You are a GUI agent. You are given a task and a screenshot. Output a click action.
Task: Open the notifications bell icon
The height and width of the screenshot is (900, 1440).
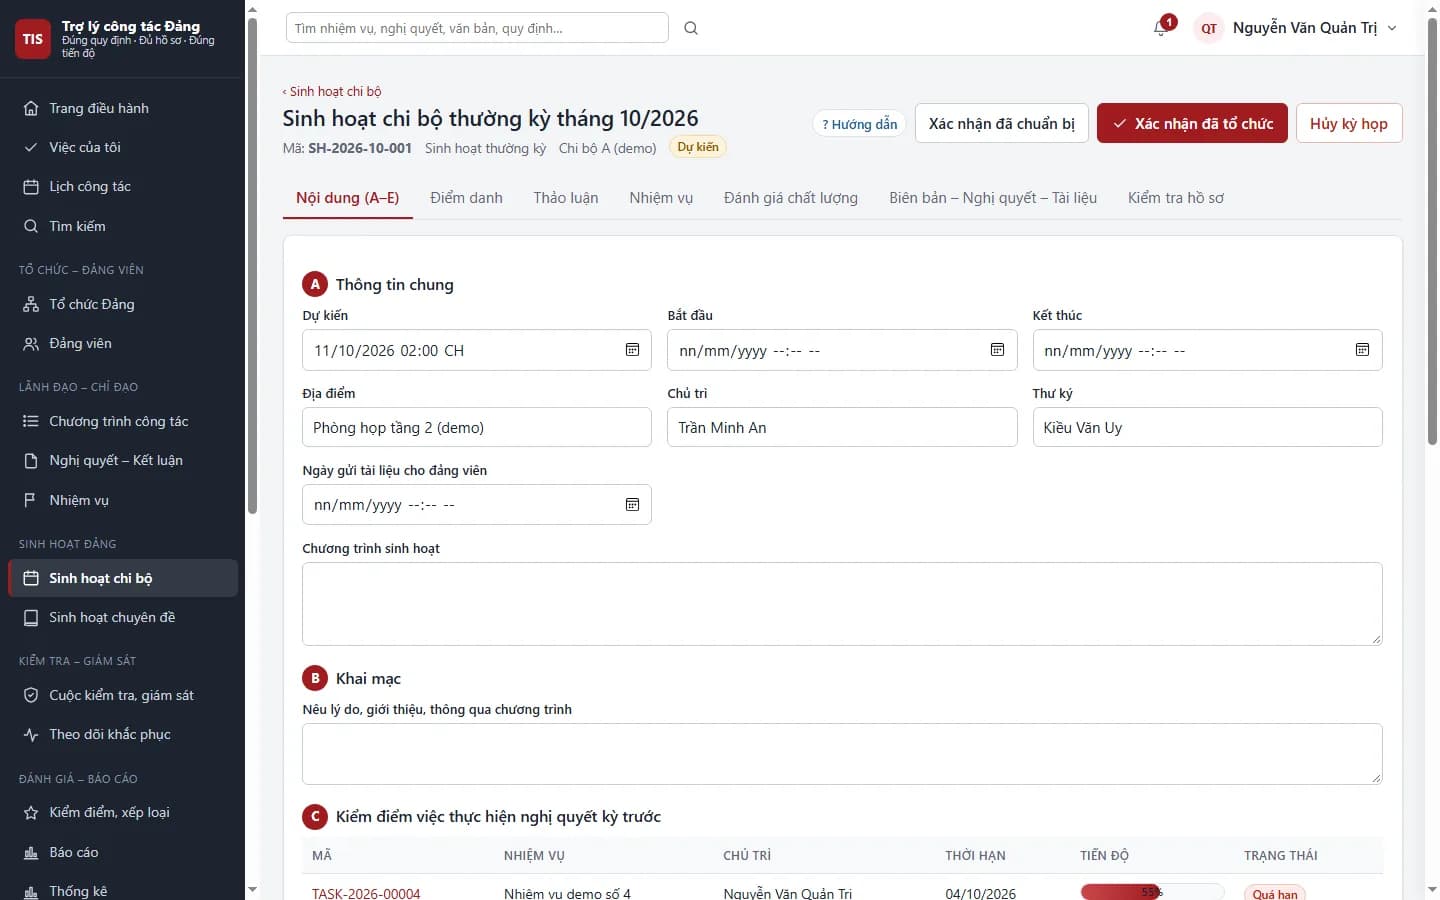tap(1160, 28)
